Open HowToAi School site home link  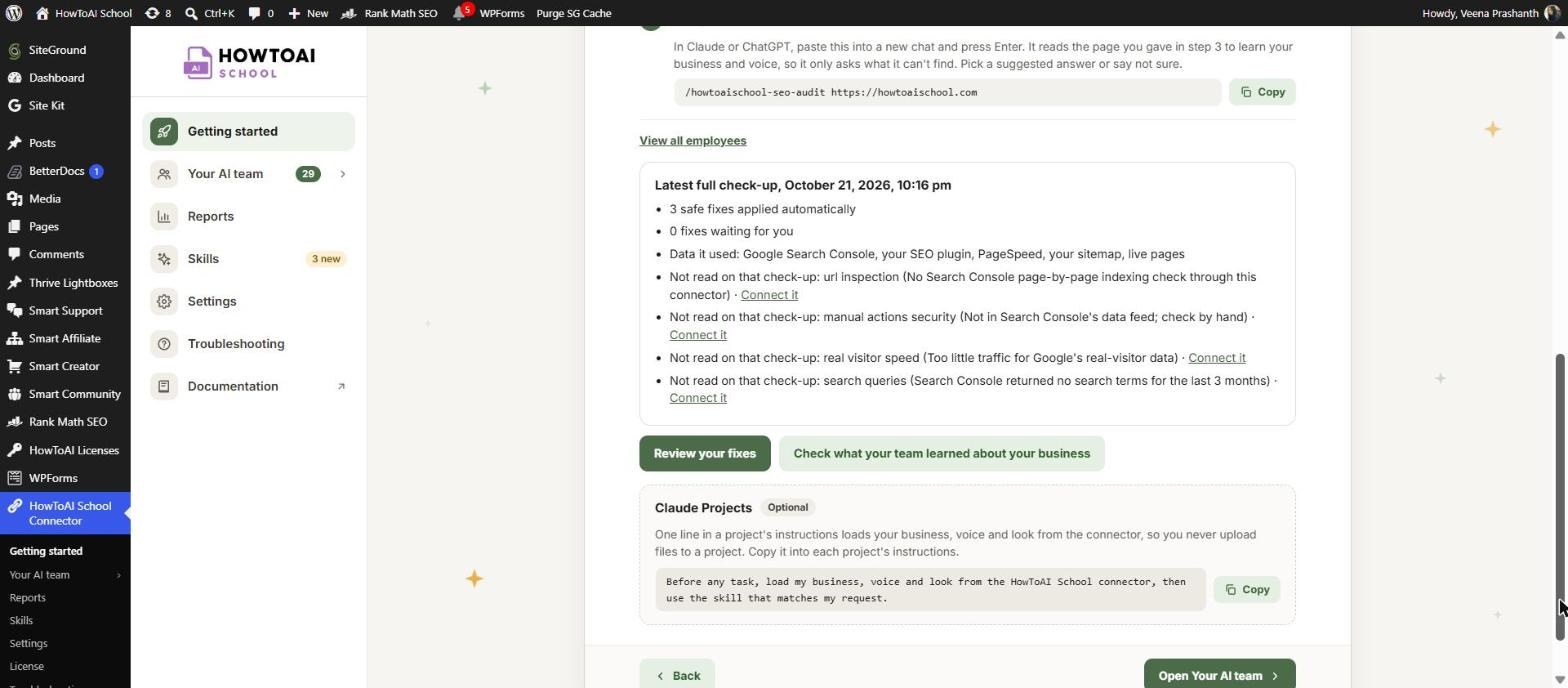[84, 13]
